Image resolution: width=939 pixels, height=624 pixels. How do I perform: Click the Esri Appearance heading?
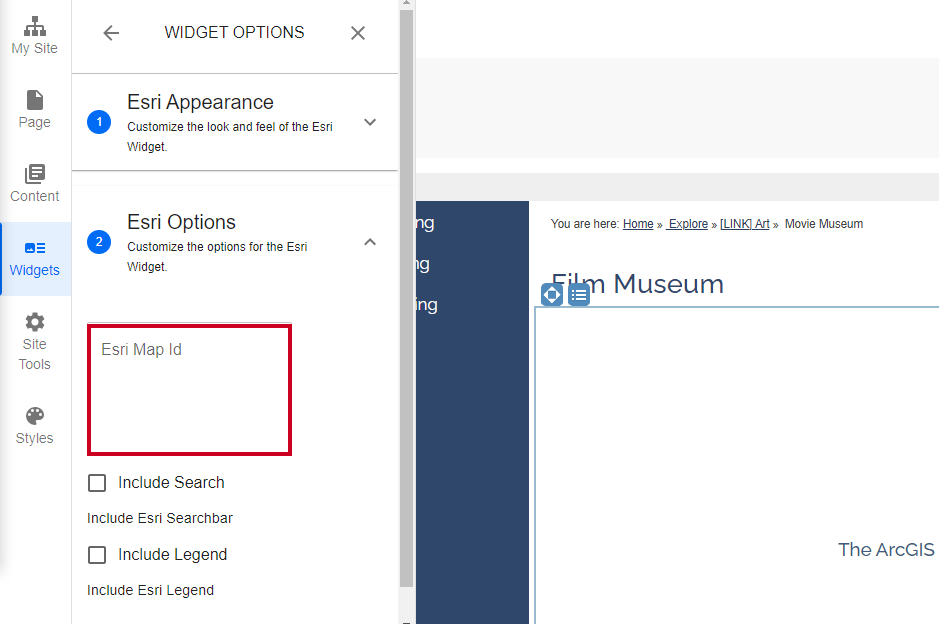(x=200, y=102)
